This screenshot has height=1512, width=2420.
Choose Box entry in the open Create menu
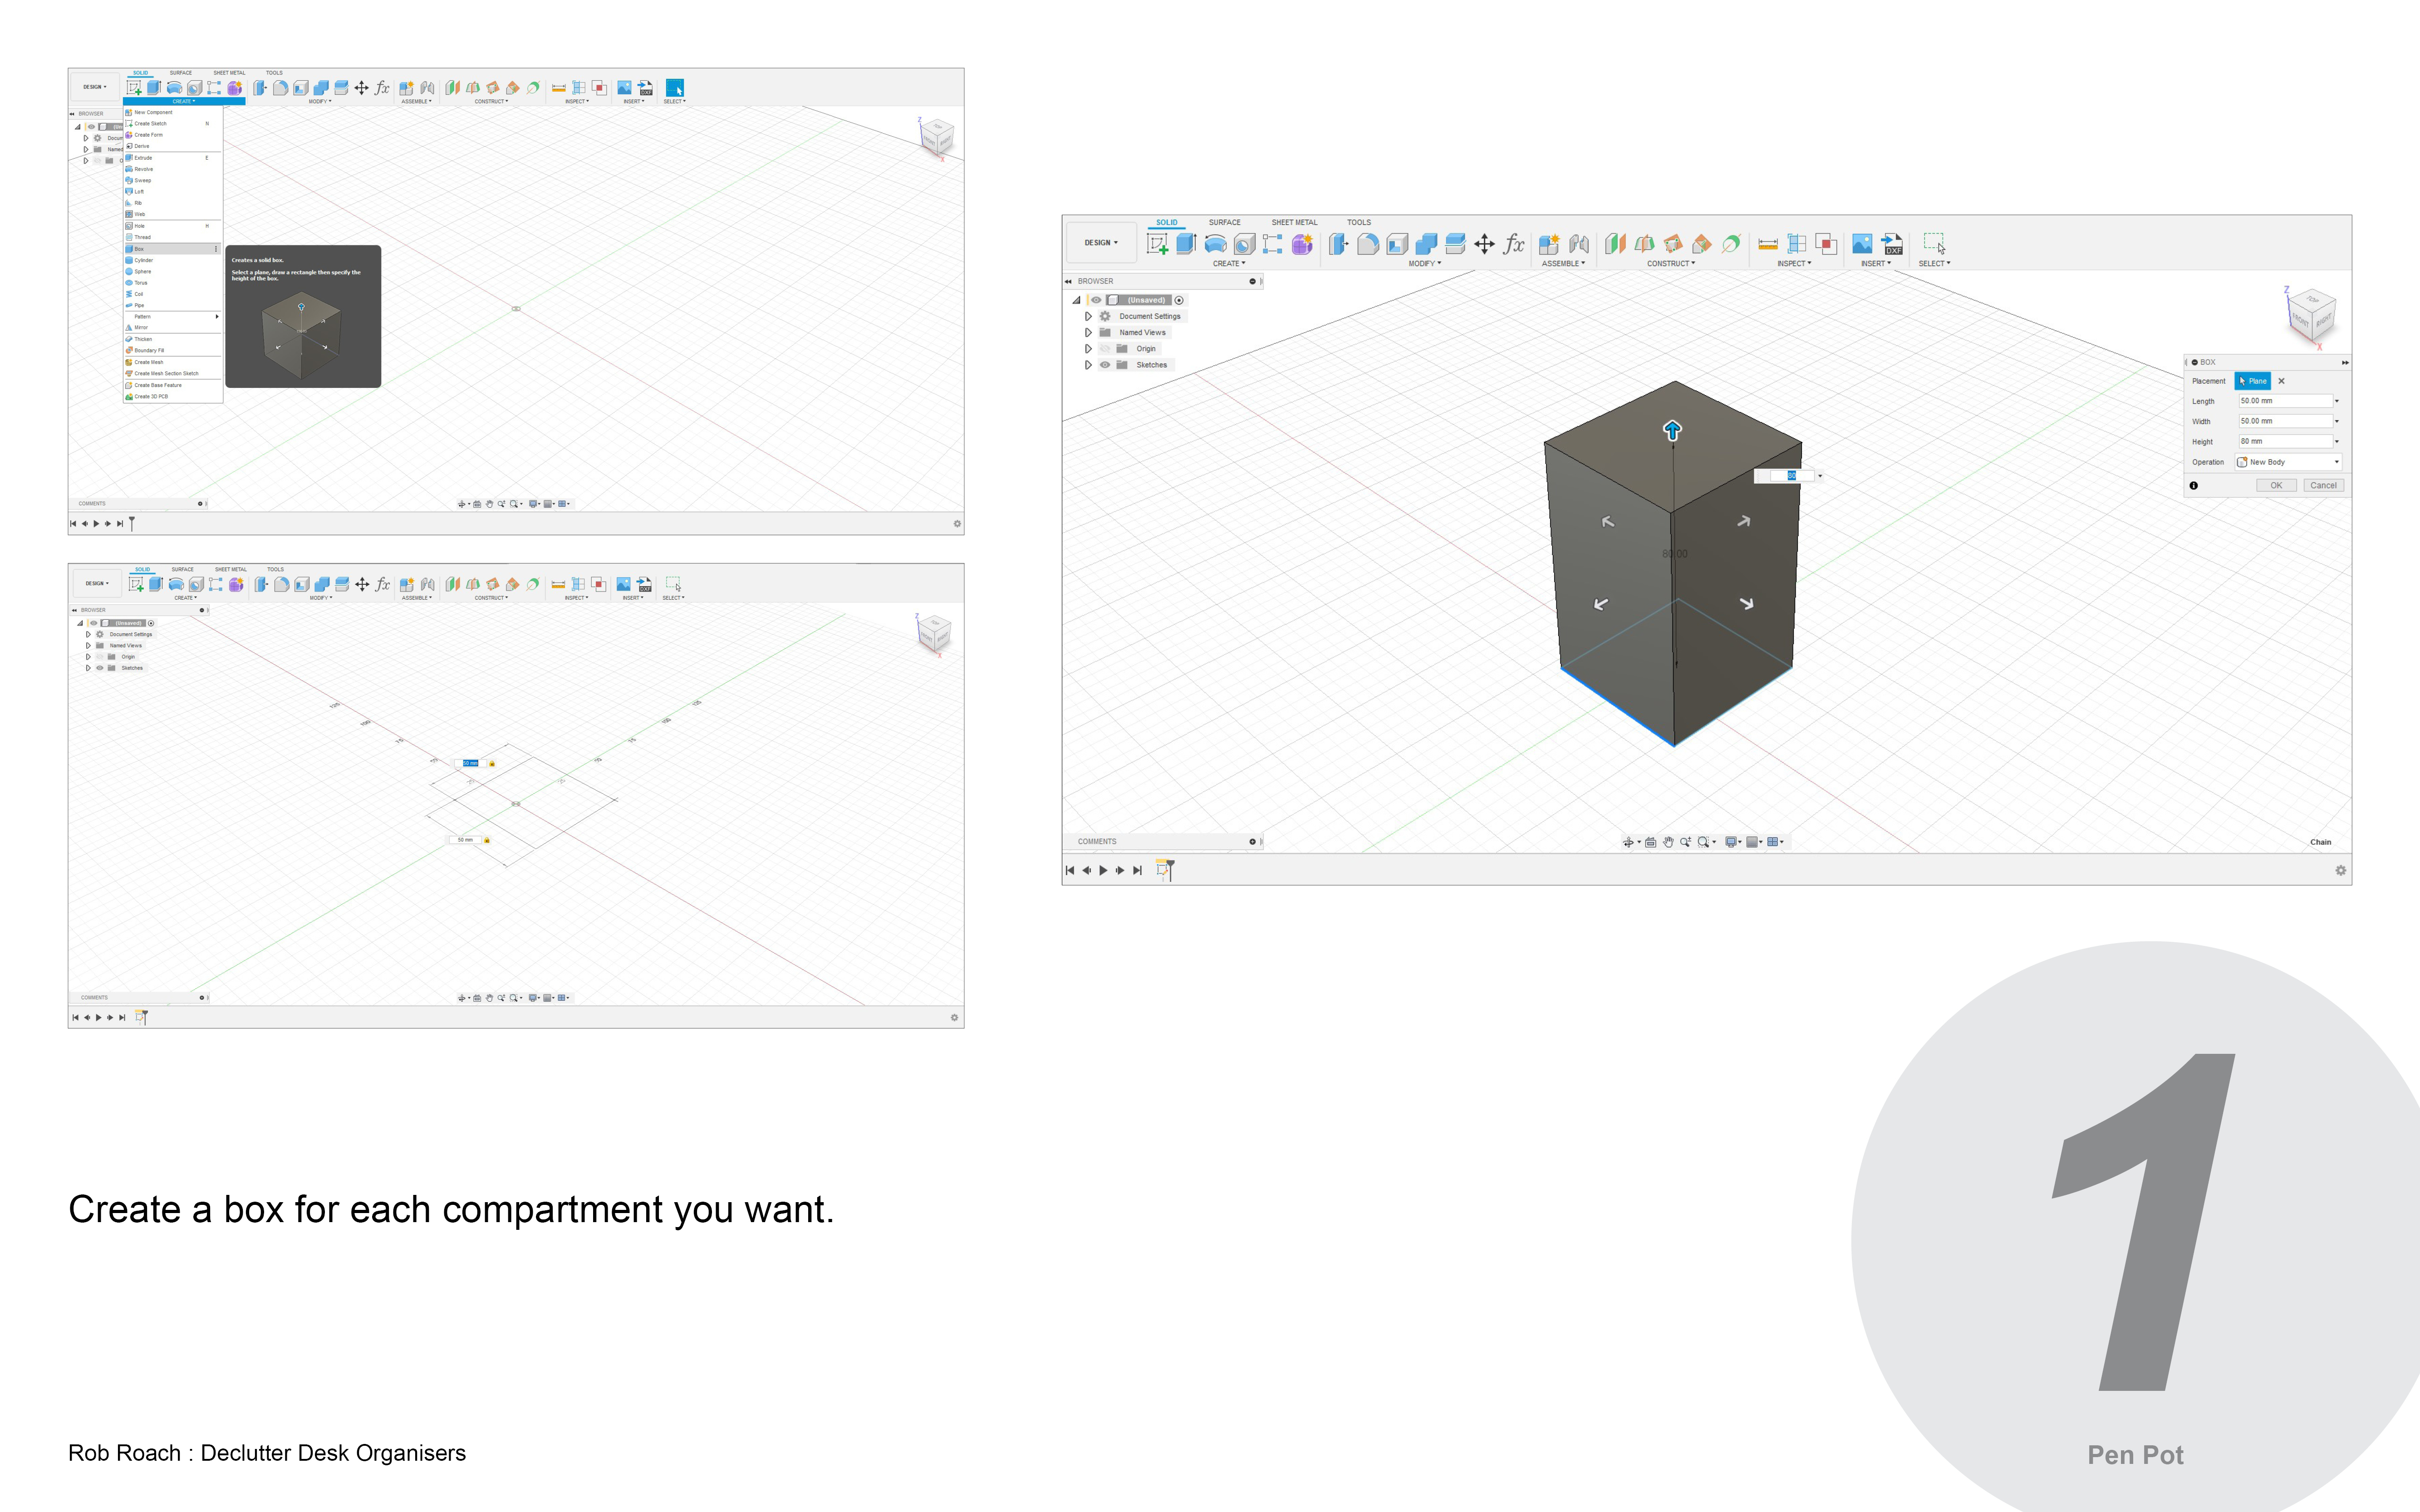pos(172,249)
